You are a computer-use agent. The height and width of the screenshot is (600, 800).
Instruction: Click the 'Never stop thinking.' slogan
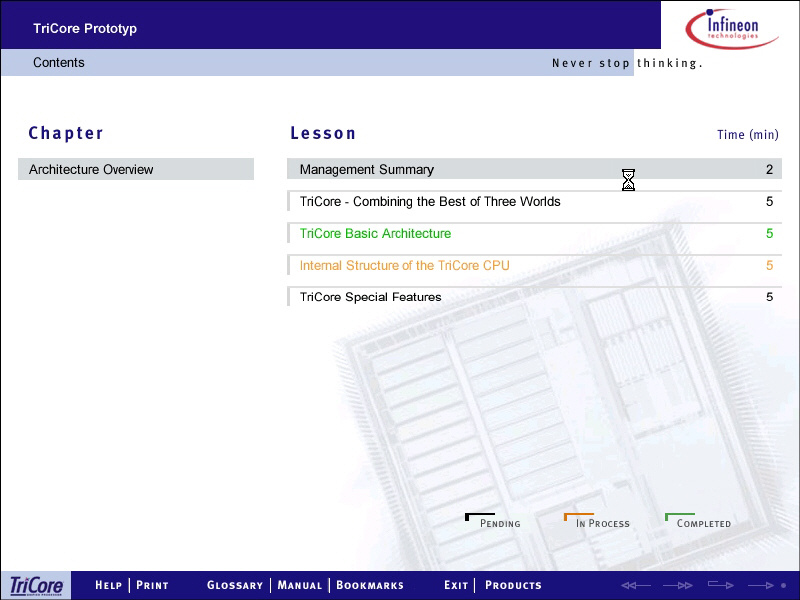click(x=627, y=63)
